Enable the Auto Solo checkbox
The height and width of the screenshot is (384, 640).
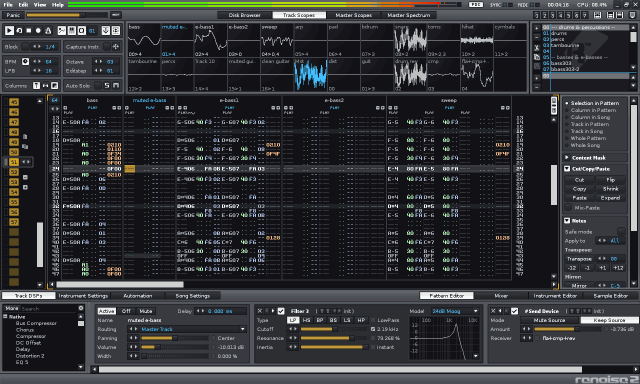coord(98,85)
